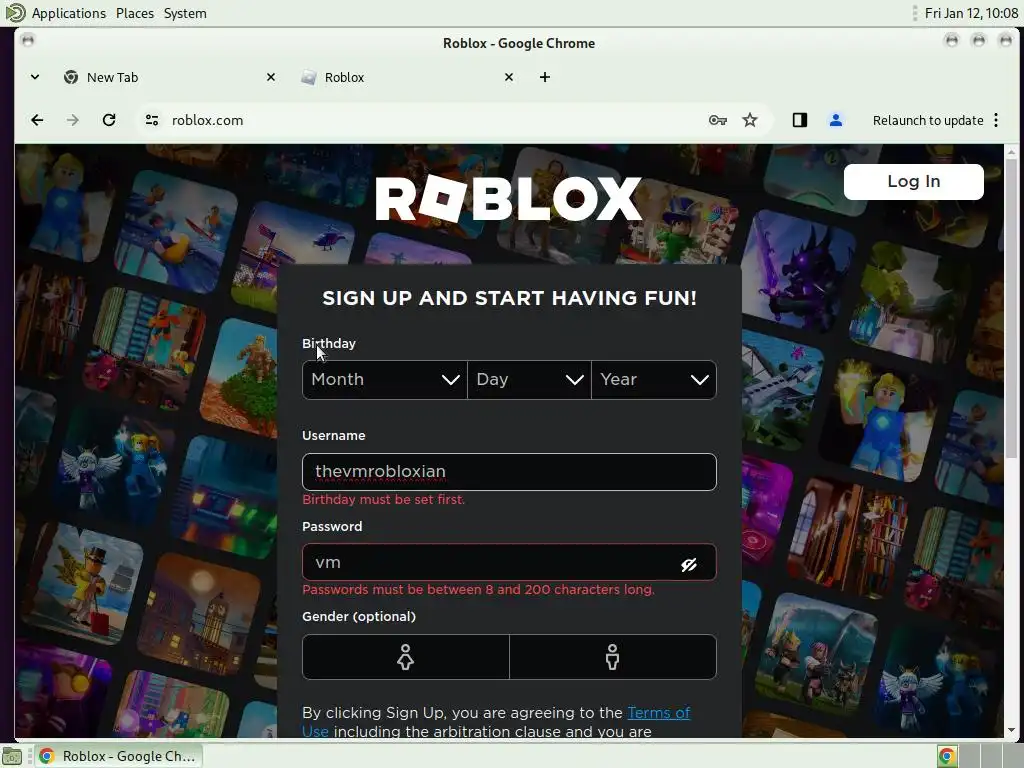The height and width of the screenshot is (768, 1024).
Task: Toggle password visibility eye icon
Action: [x=689, y=564]
